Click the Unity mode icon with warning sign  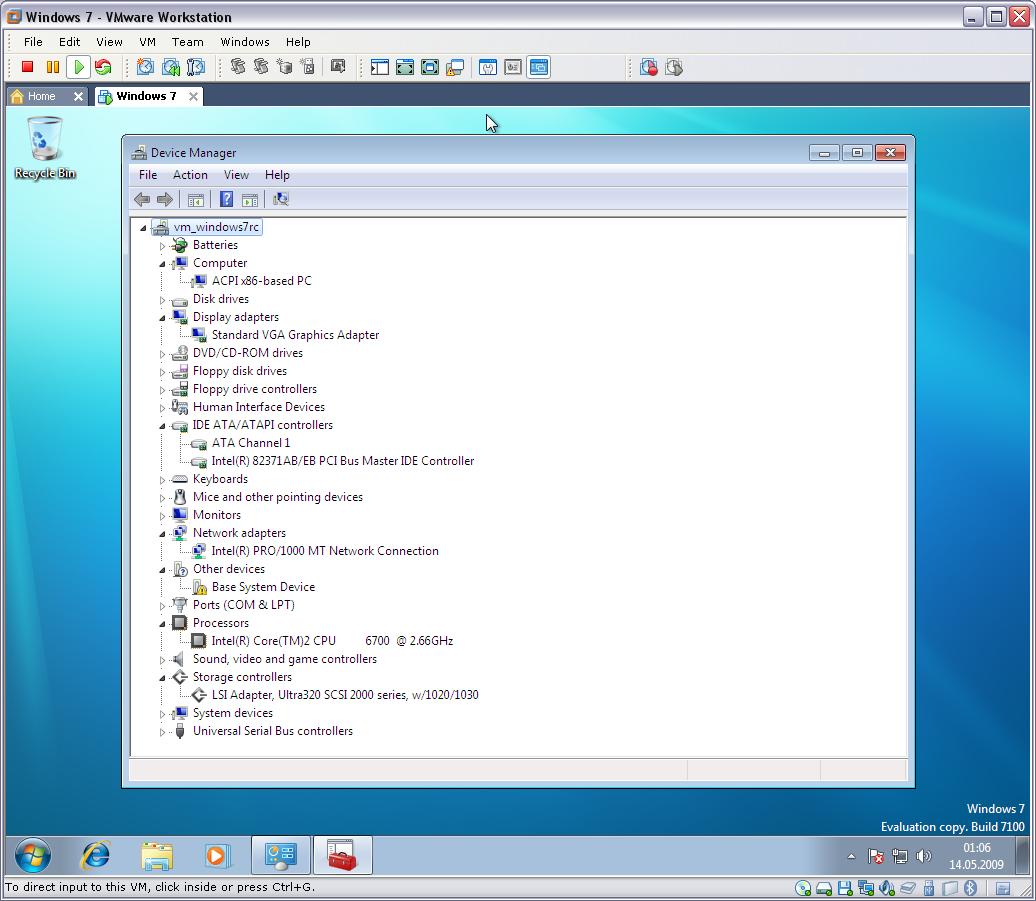455,67
